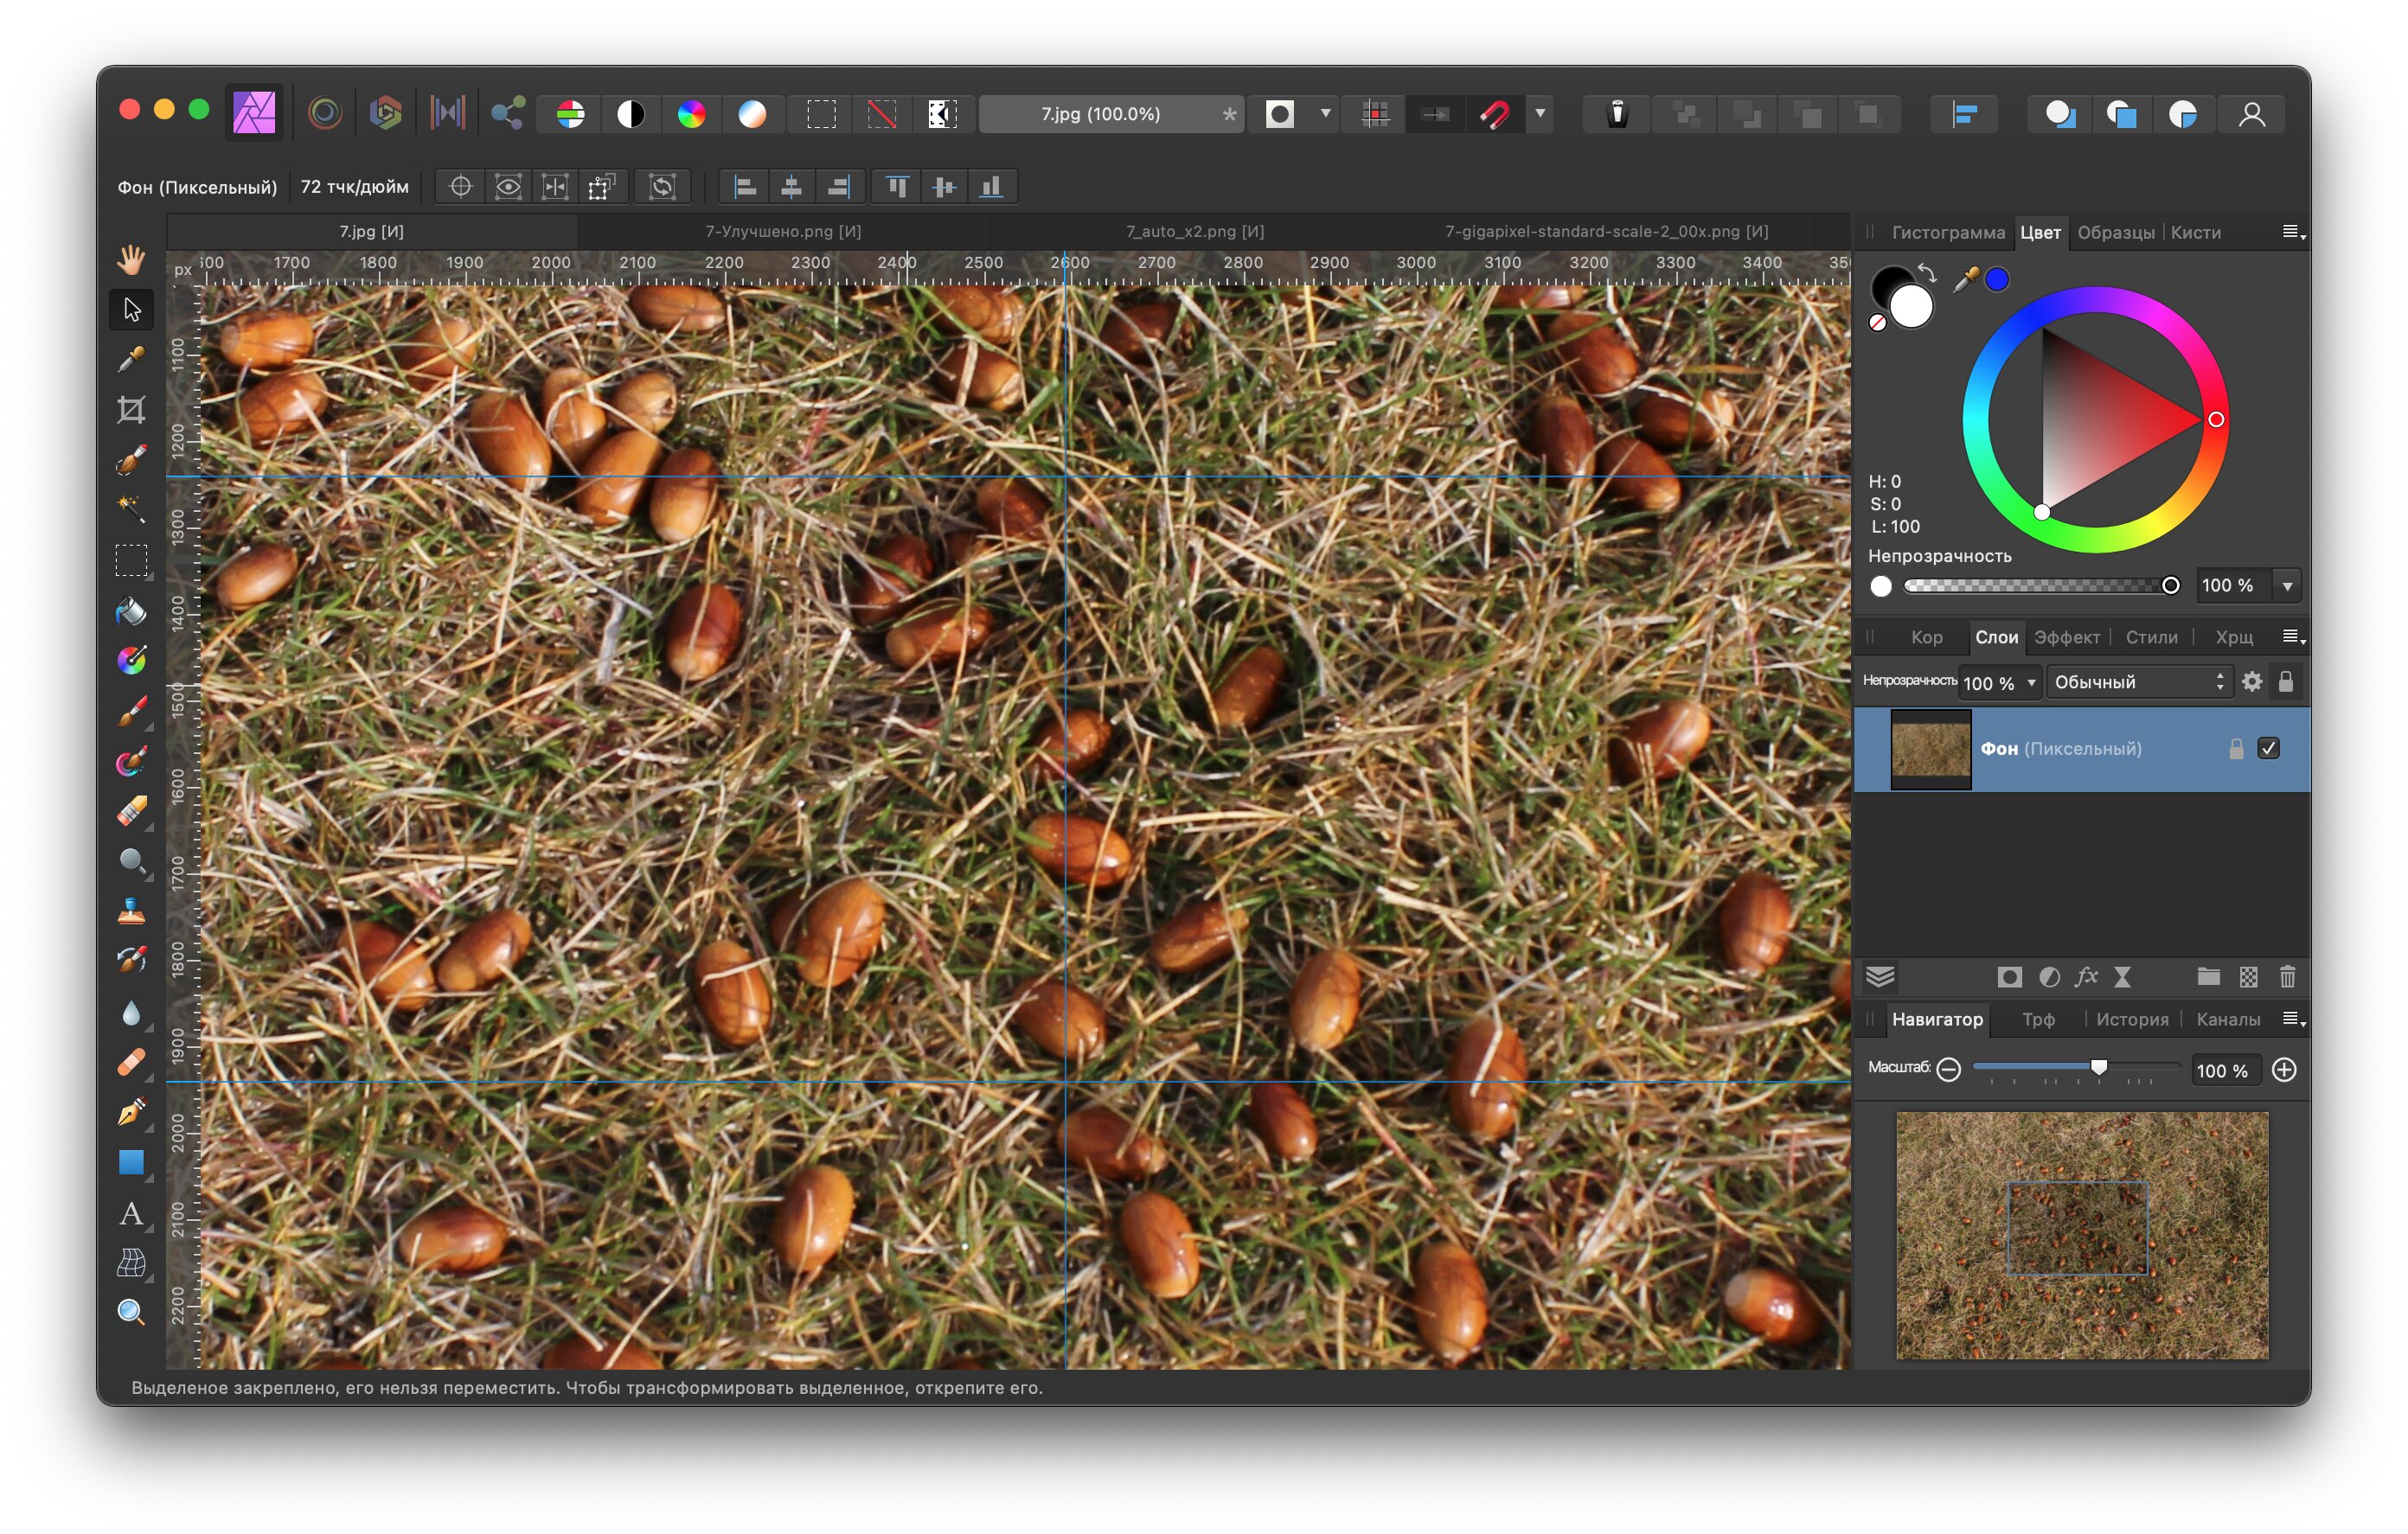Toggle the Quick Mask button
This screenshot has width=2408, height=1534.
tap(1280, 114)
